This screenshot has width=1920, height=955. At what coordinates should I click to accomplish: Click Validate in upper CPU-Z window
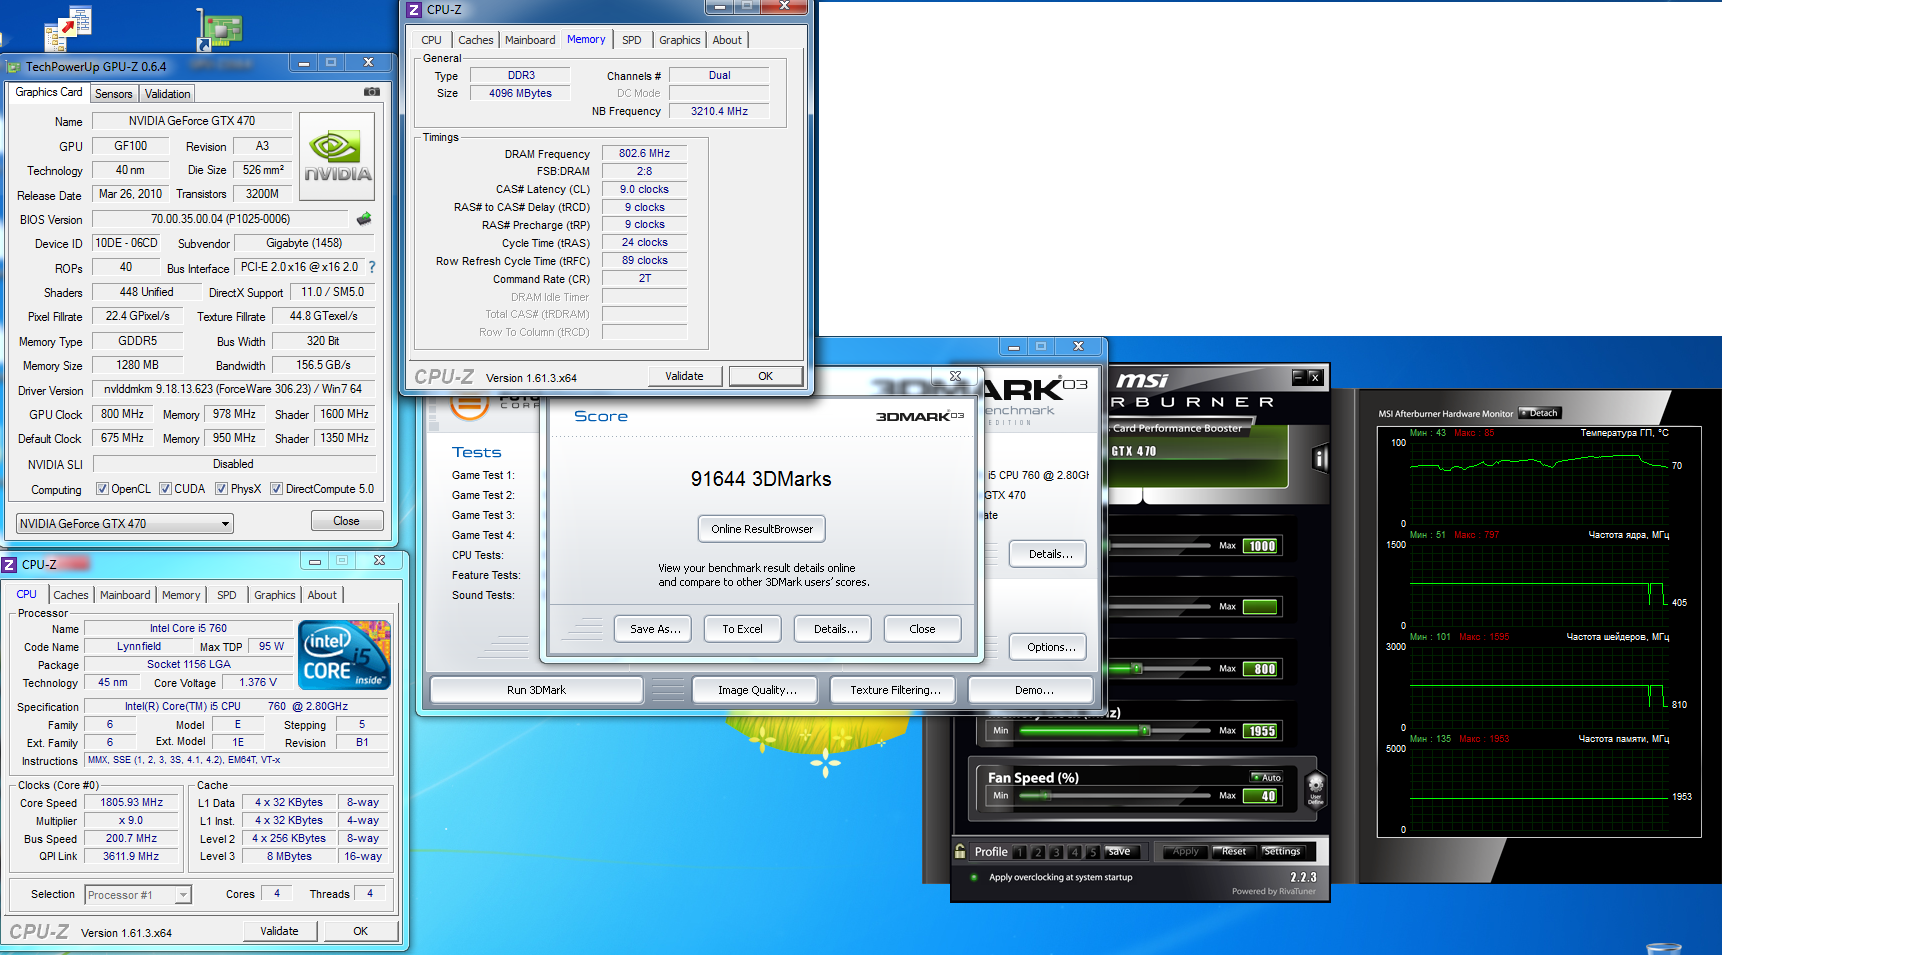tap(684, 376)
